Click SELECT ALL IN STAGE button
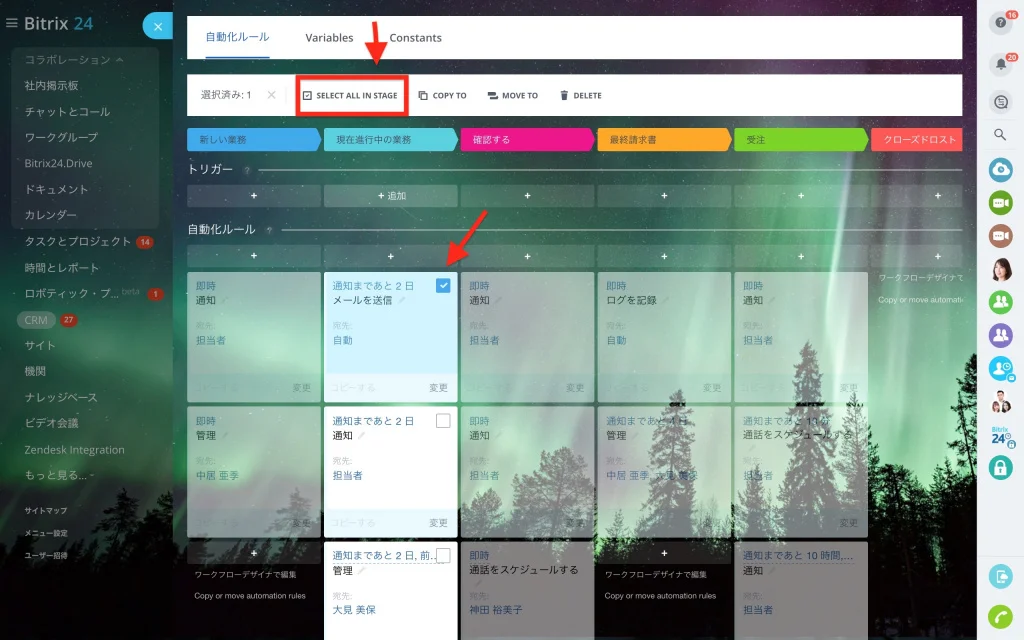 click(351, 95)
